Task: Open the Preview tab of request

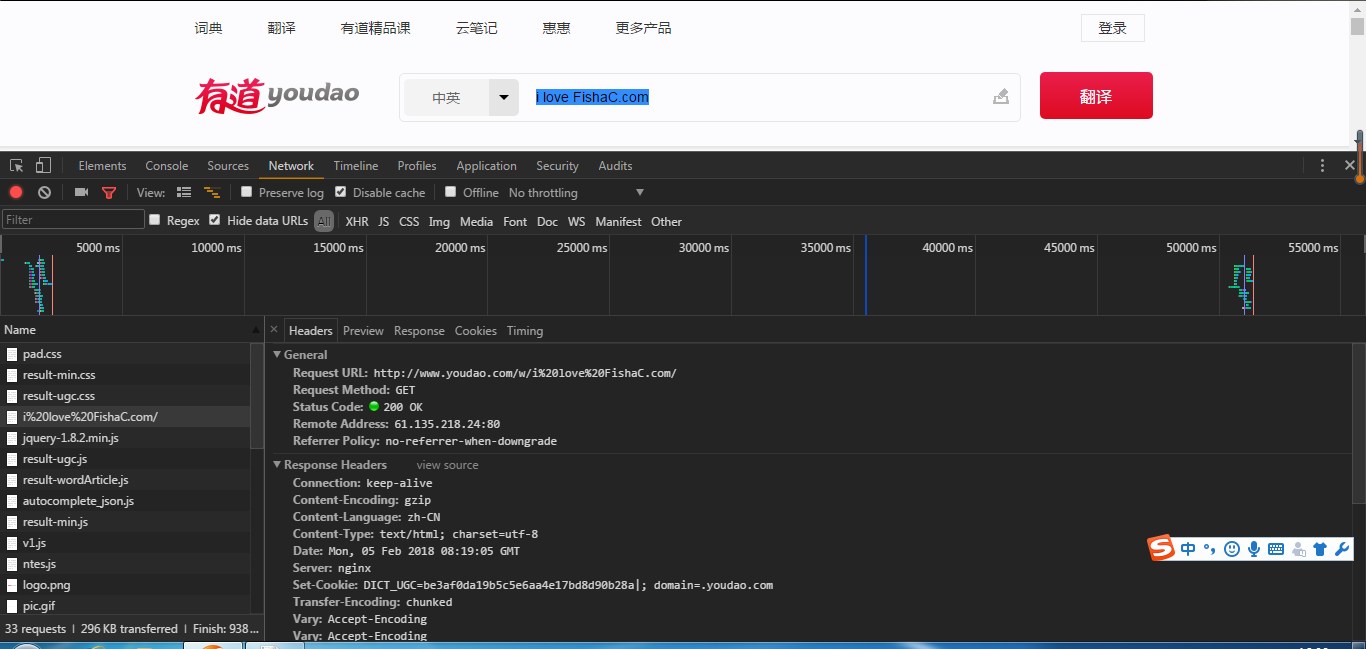Action: (363, 331)
